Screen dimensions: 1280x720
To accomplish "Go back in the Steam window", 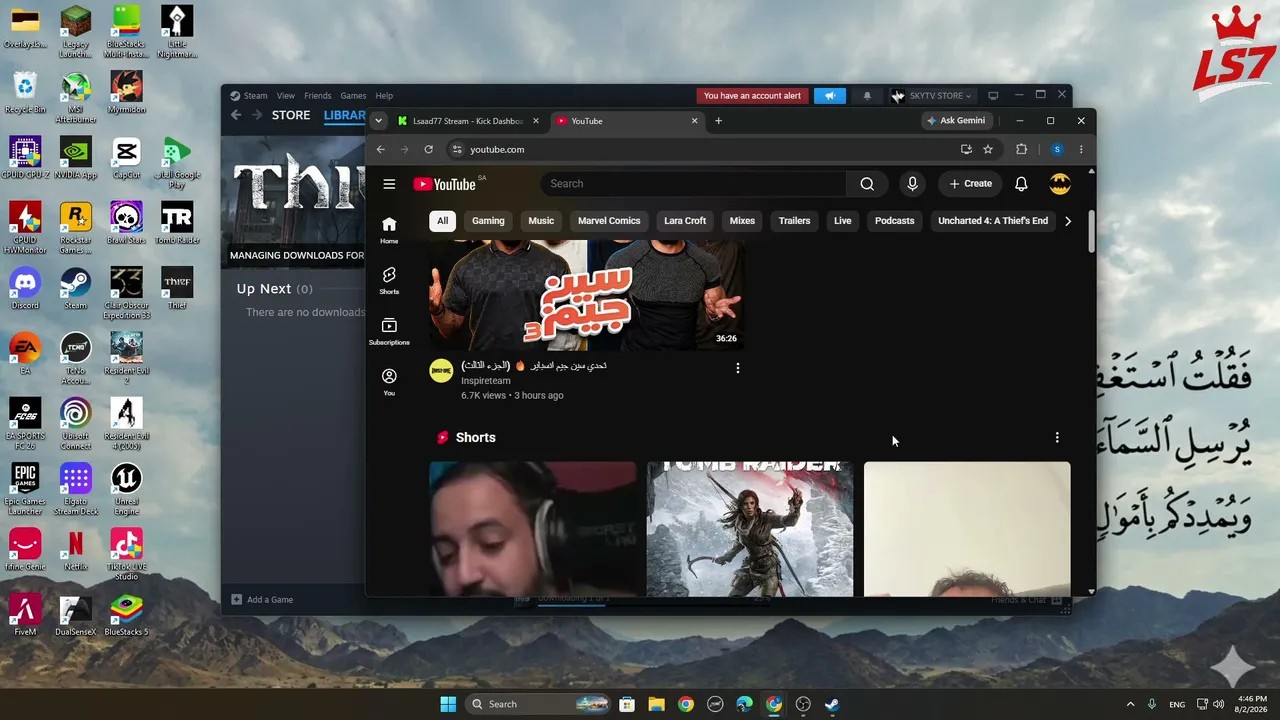I will coord(236,115).
